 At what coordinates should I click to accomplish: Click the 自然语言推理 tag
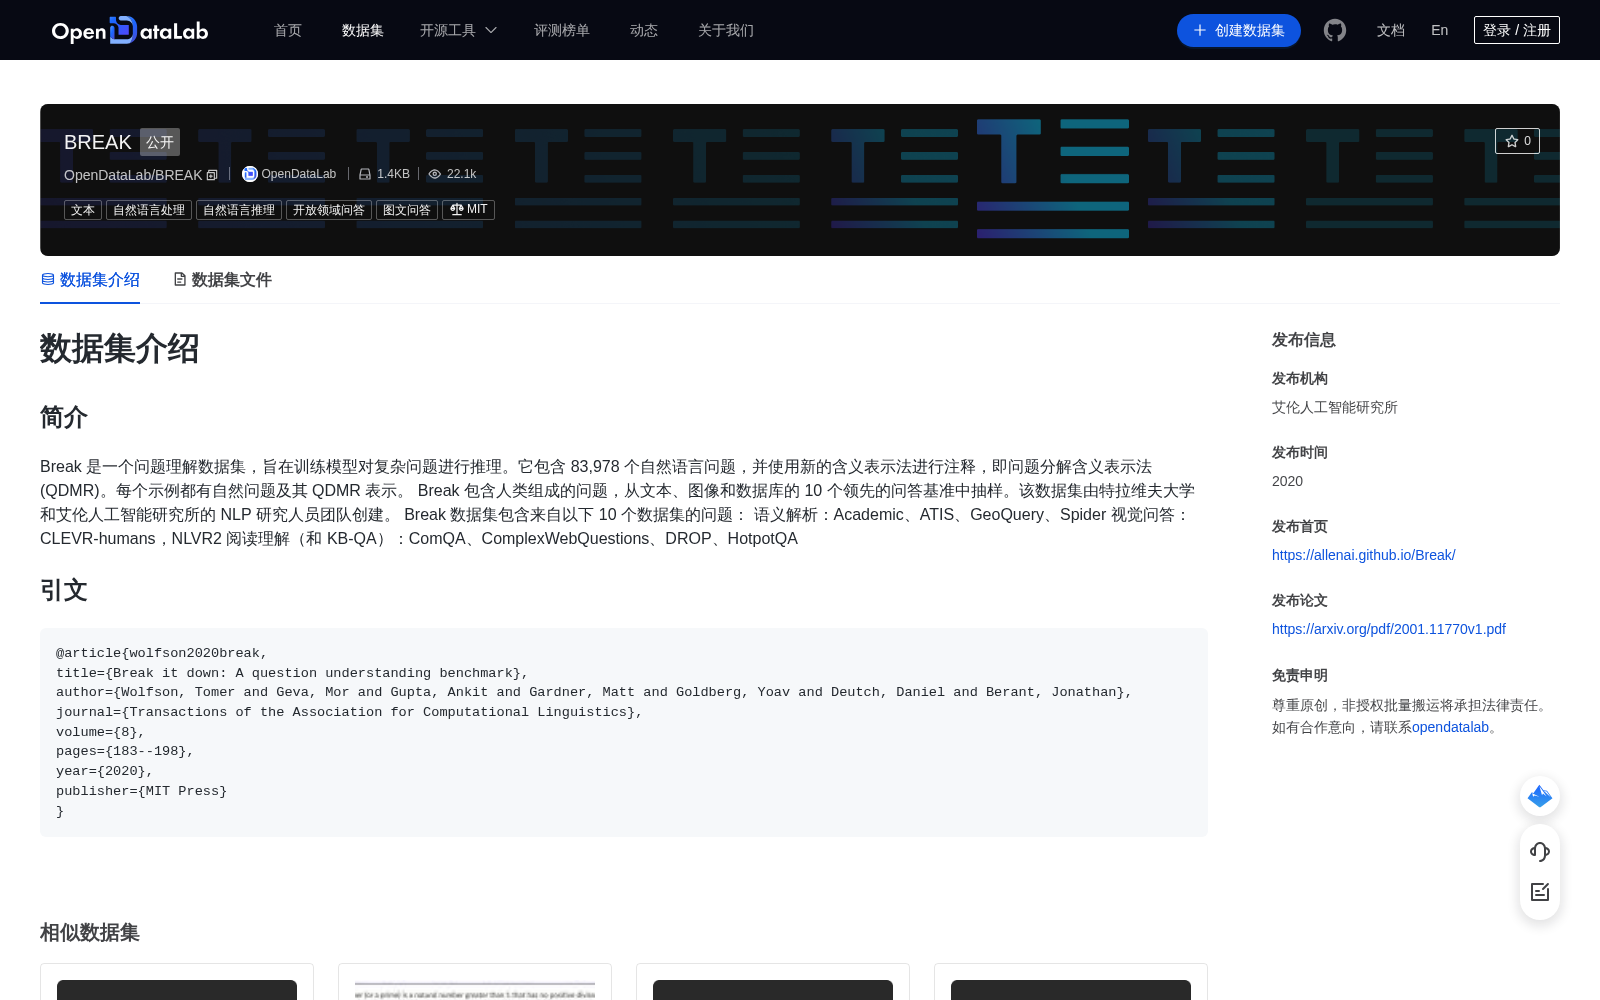click(x=239, y=210)
